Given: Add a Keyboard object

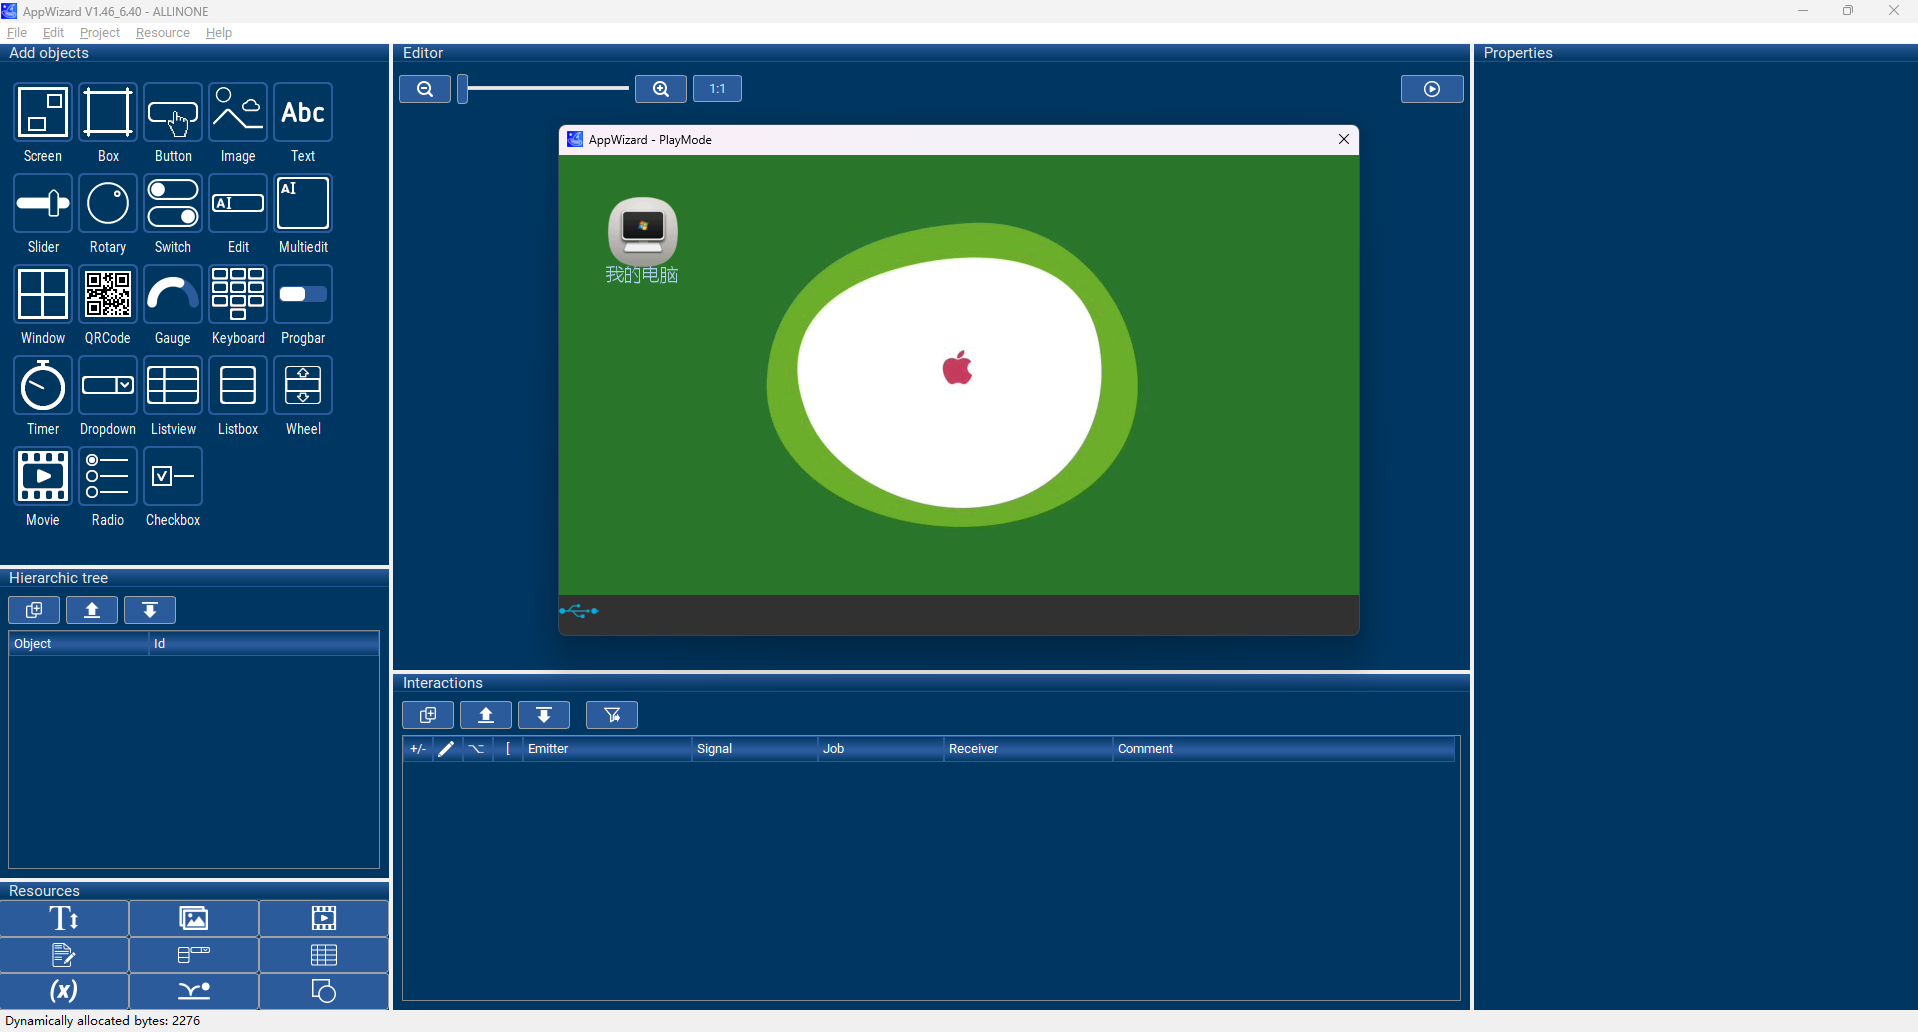Looking at the screenshot, I should point(238,294).
